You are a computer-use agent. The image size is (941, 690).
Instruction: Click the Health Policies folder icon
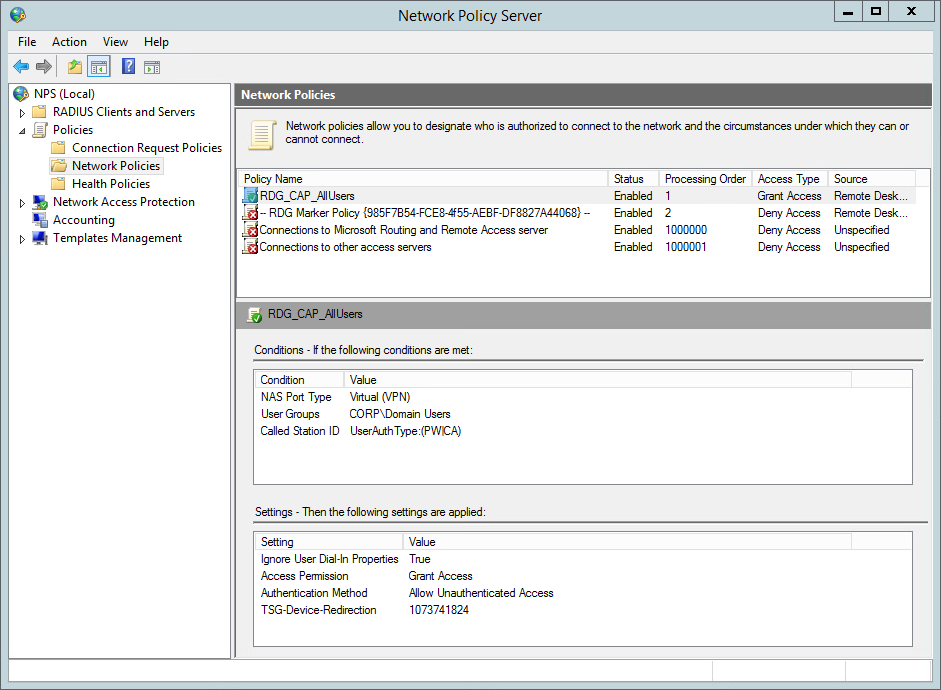tap(58, 184)
